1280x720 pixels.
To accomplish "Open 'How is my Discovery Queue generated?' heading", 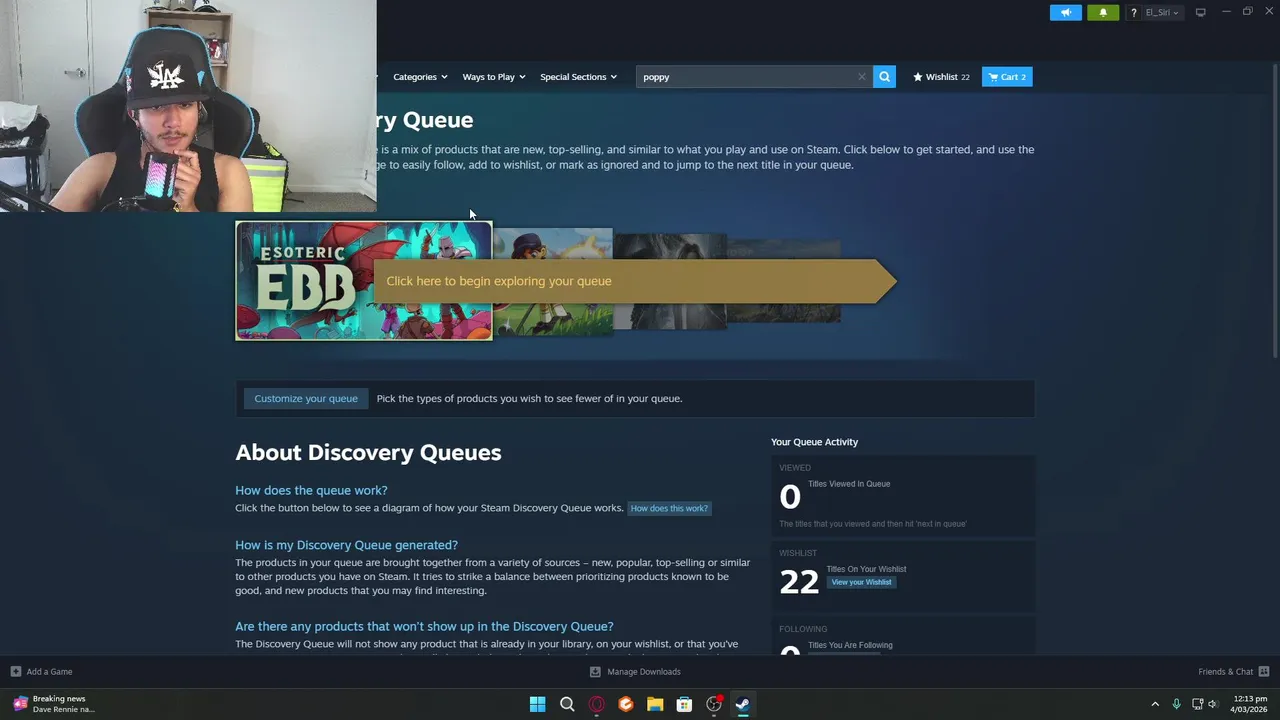I will [x=346, y=545].
